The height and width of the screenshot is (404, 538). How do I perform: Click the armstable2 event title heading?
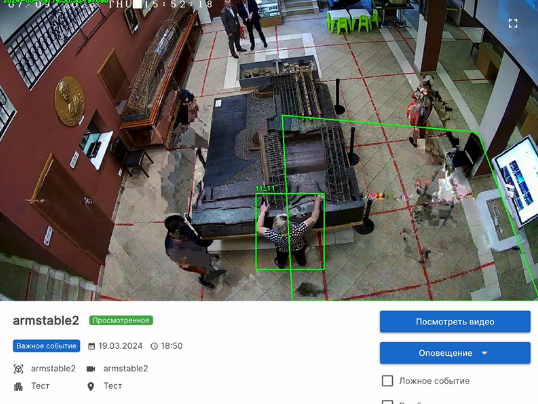tap(46, 321)
